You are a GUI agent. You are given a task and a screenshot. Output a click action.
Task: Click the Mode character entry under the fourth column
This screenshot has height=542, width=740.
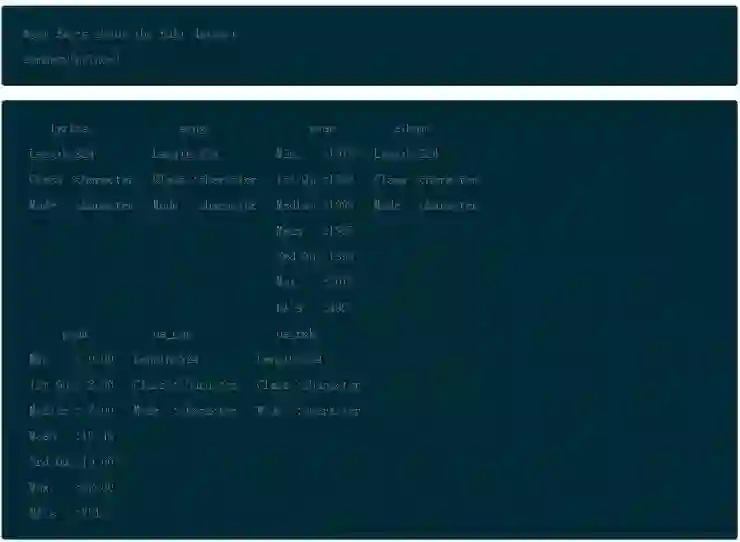pyautogui.click(x=426, y=205)
